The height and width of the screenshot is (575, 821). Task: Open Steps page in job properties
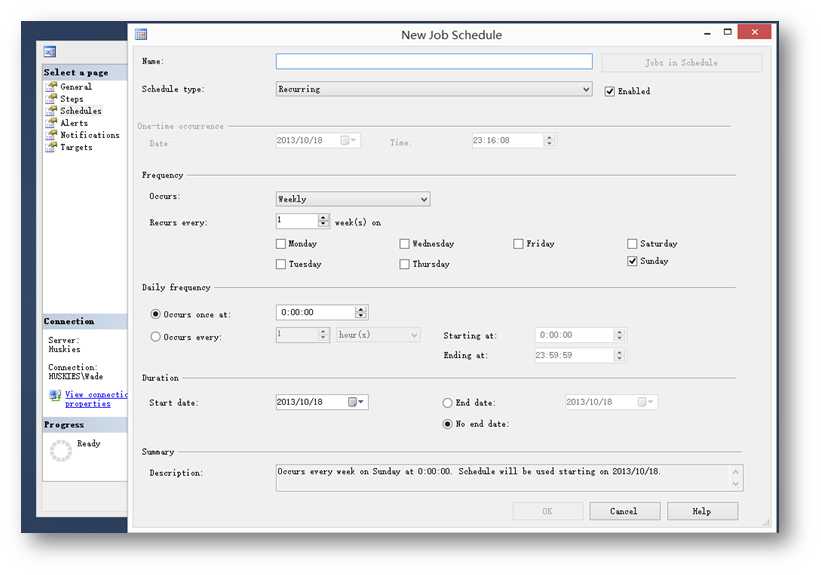72,98
